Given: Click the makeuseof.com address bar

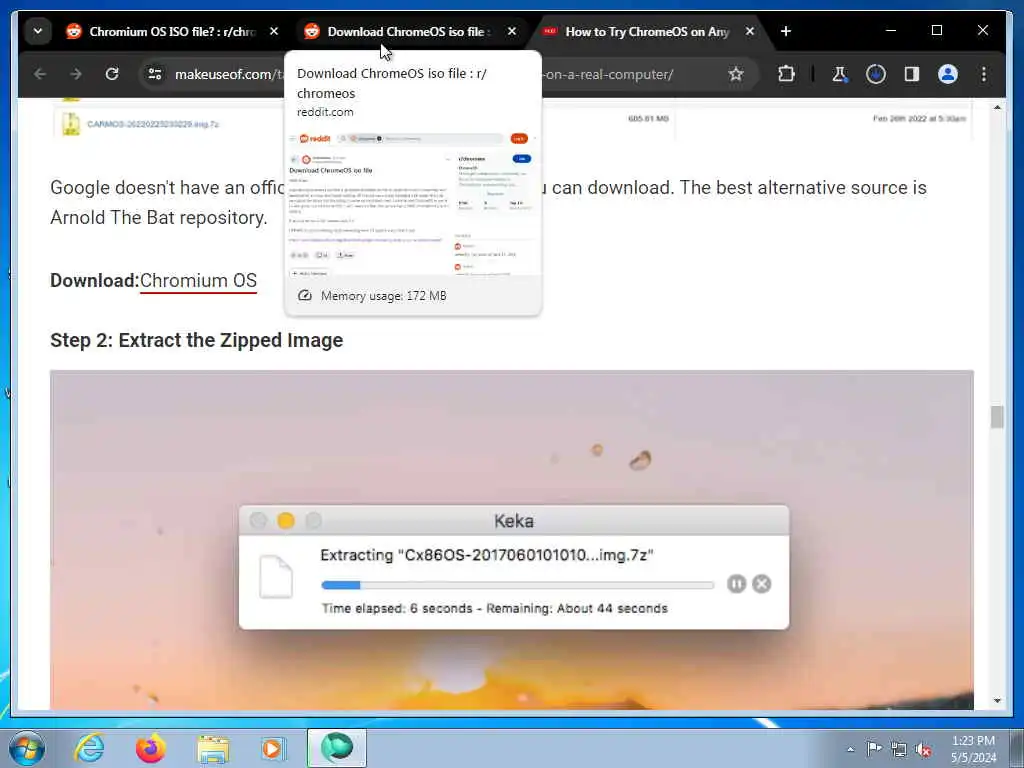Looking at the screenshot, I should tap(447, 74).
